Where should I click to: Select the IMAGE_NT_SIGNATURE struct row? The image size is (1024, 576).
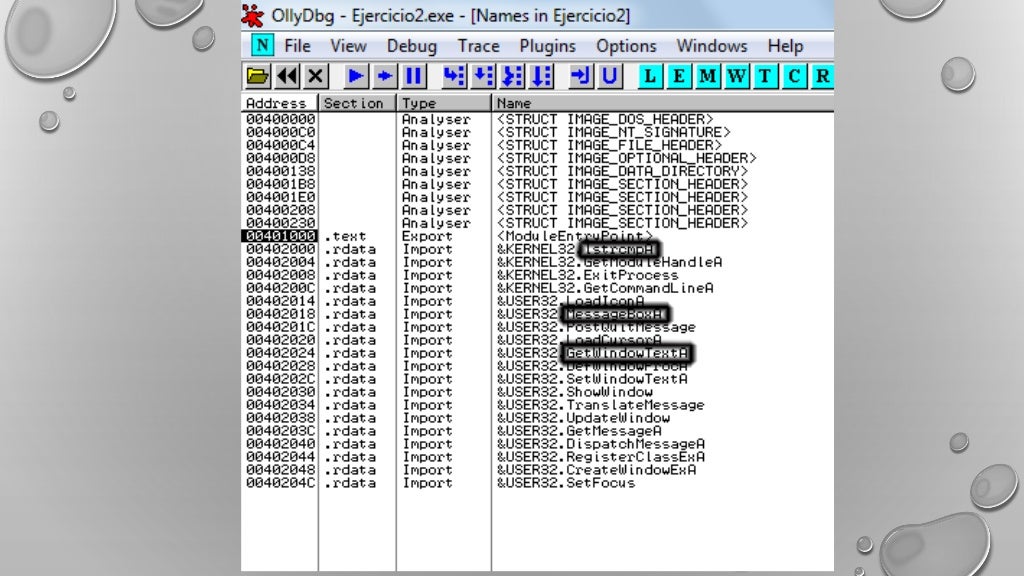click(537, 132)
